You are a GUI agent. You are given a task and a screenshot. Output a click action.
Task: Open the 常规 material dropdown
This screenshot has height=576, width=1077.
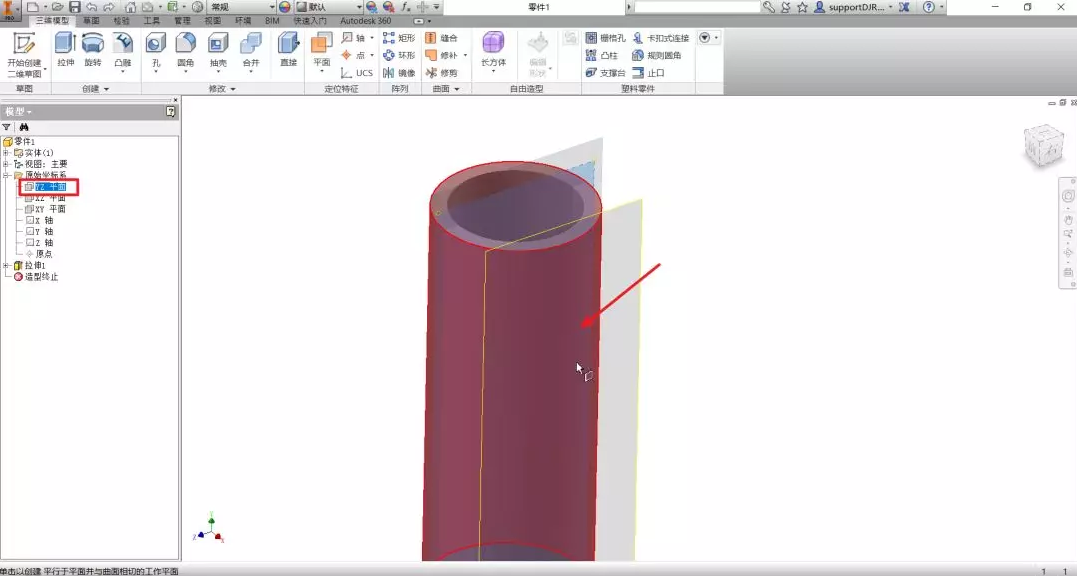(x=242, y=7)
